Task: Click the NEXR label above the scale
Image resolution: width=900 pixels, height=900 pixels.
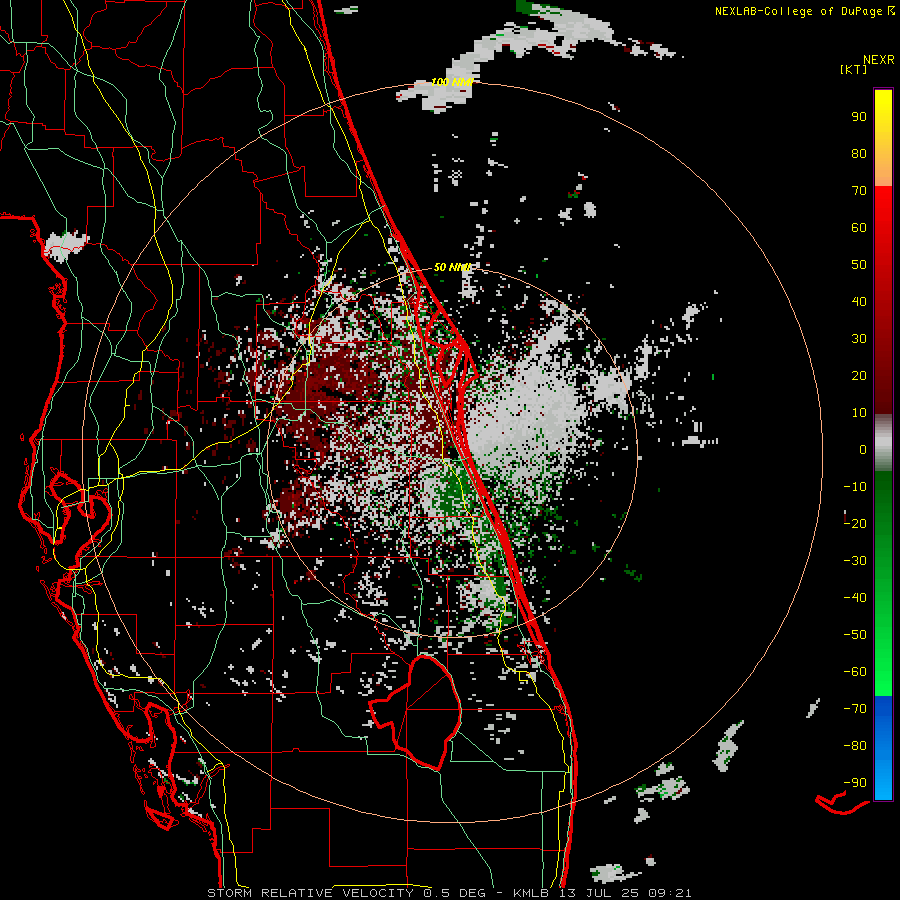Action: [x=878, y=60]
